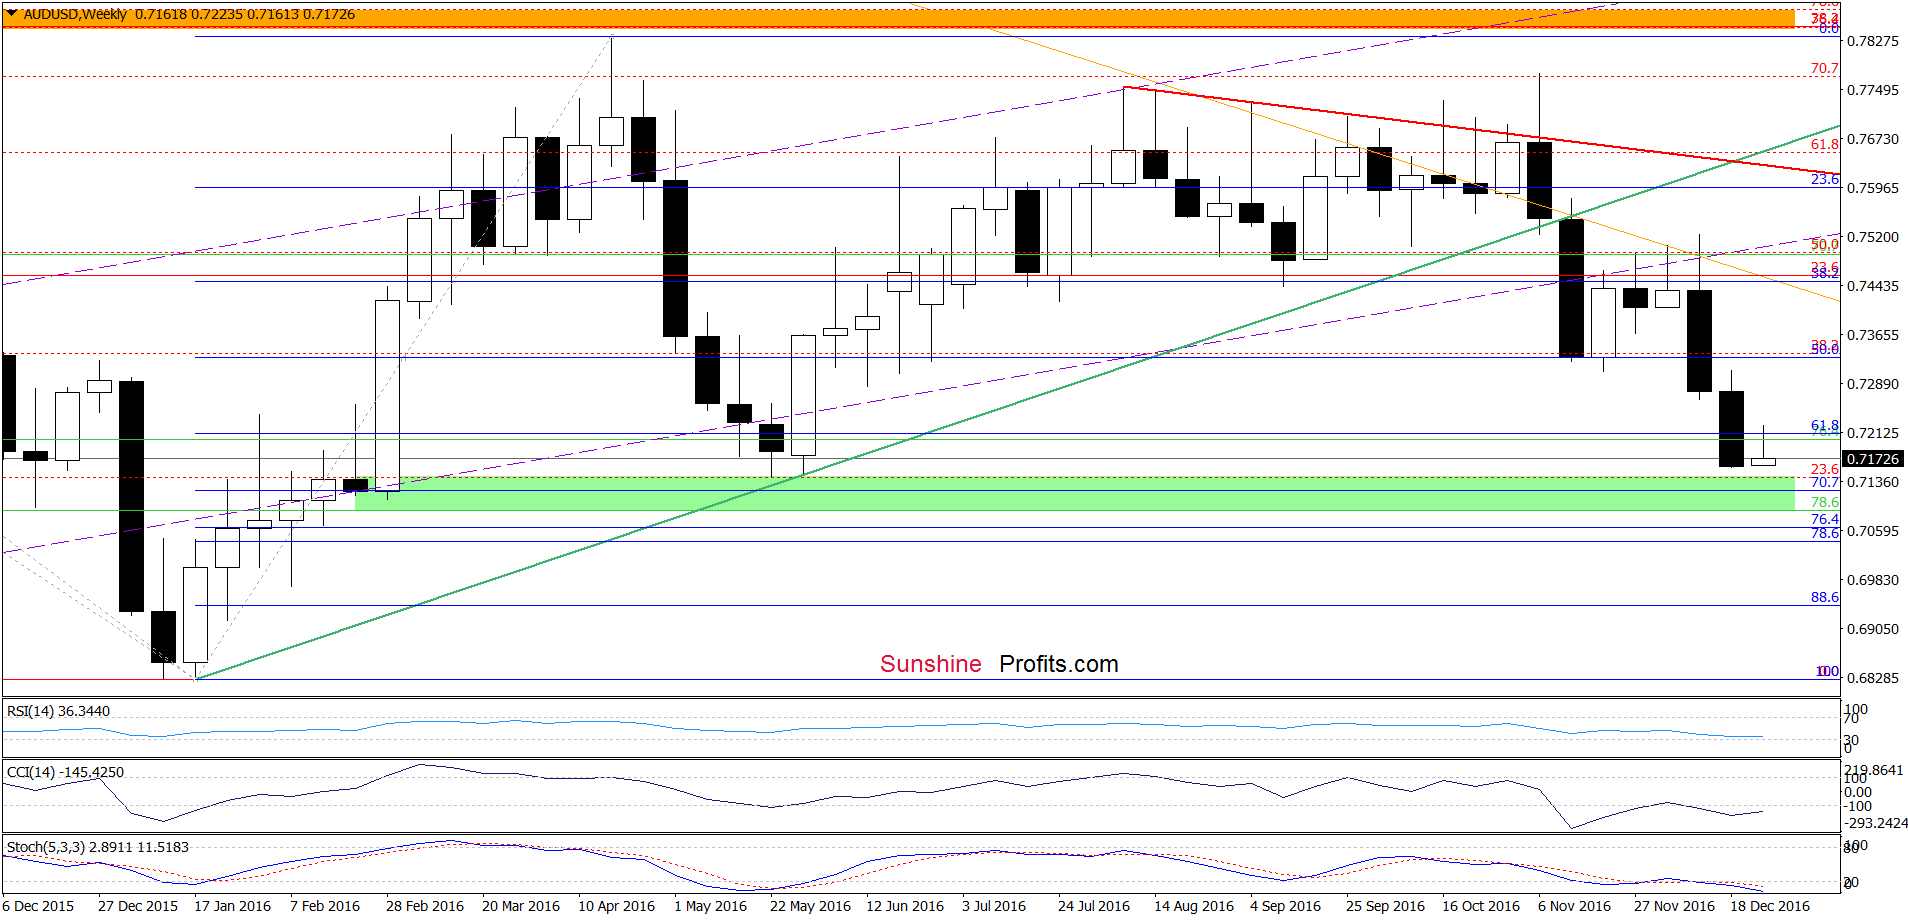Click the 16 Oct 2016 date label

1481,906
